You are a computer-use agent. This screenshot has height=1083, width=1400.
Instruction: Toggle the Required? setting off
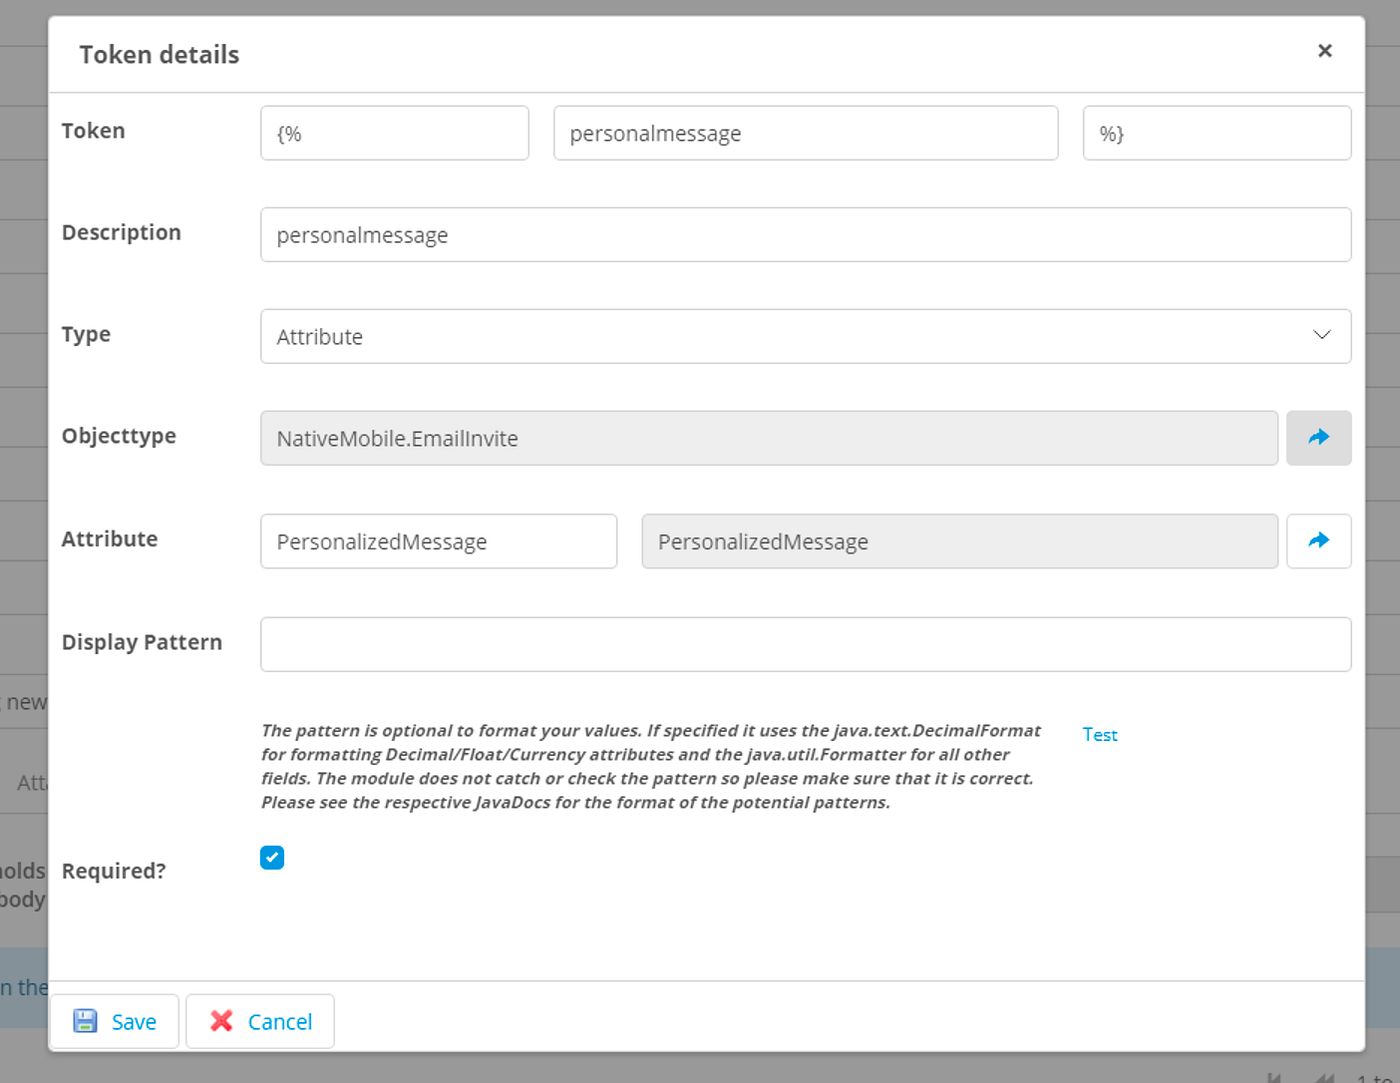pos(271,857)
